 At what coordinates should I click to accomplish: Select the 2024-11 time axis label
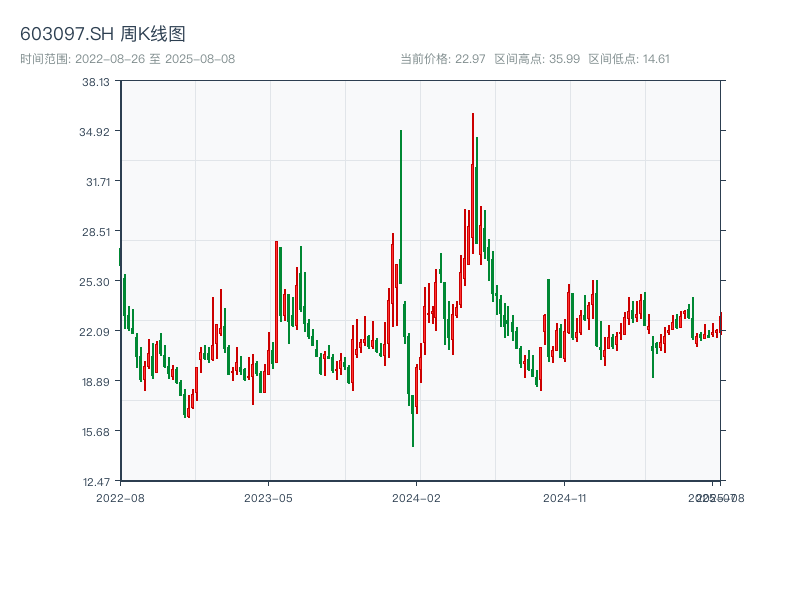[x=564, y=497]
